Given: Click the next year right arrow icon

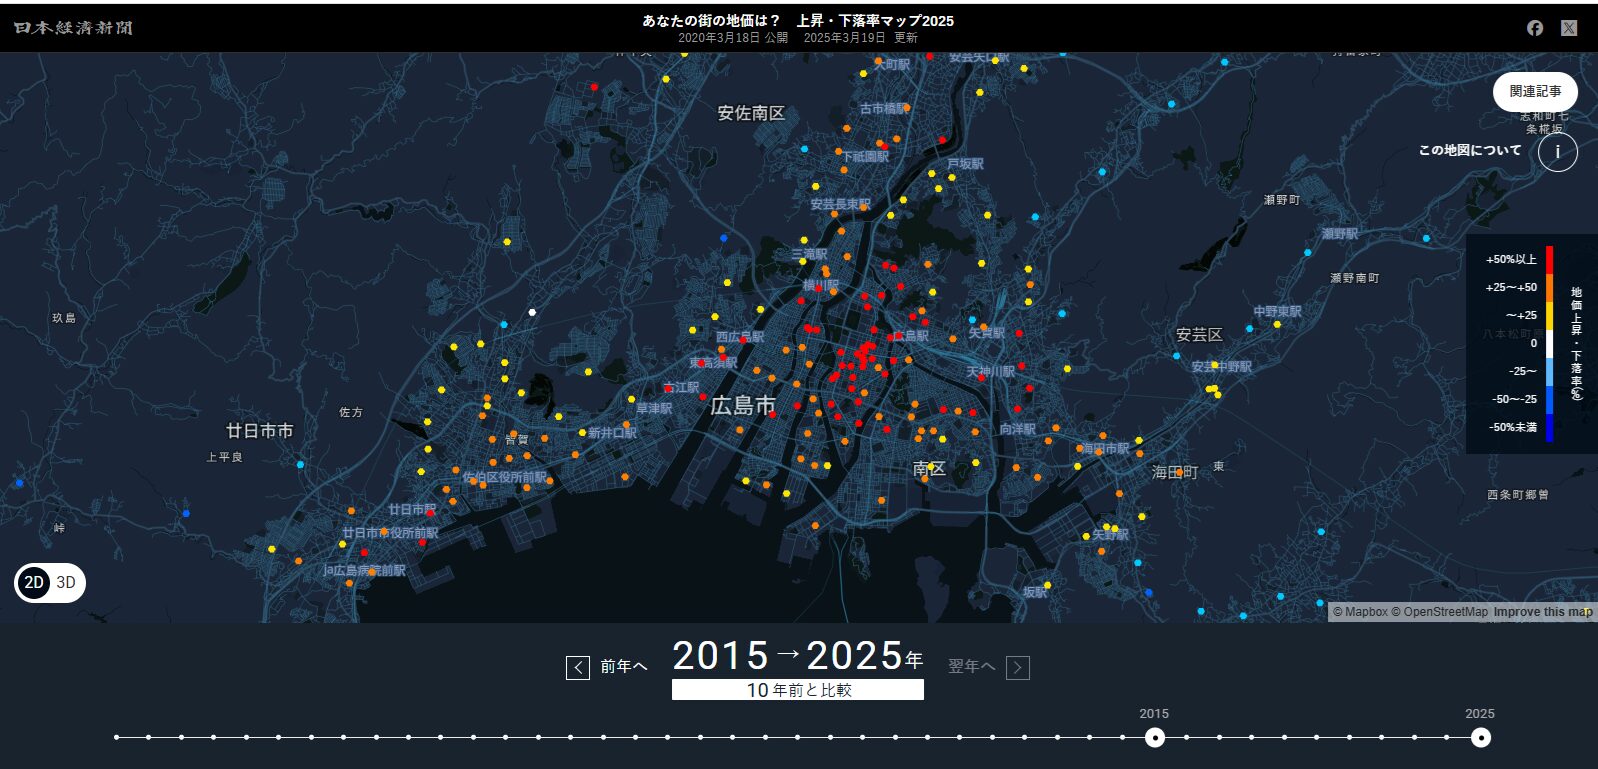Looking at the screenshot, I should point(1018,667).
